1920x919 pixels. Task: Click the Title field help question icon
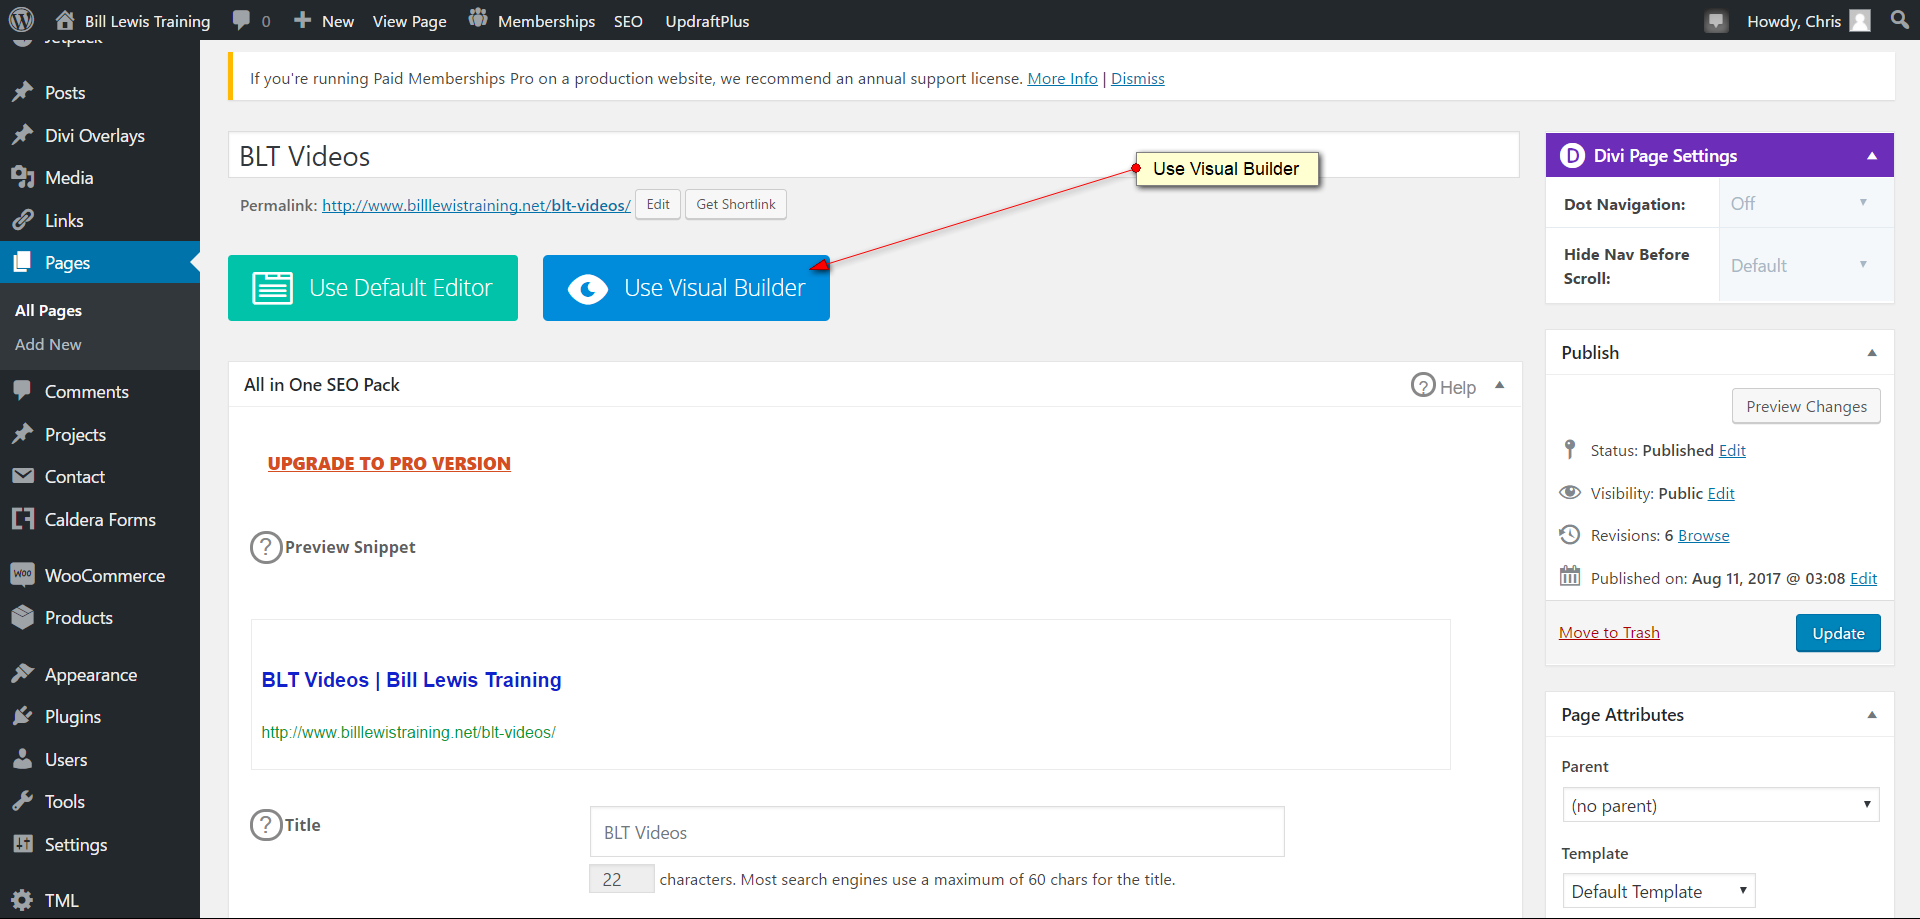pos(266,825)
